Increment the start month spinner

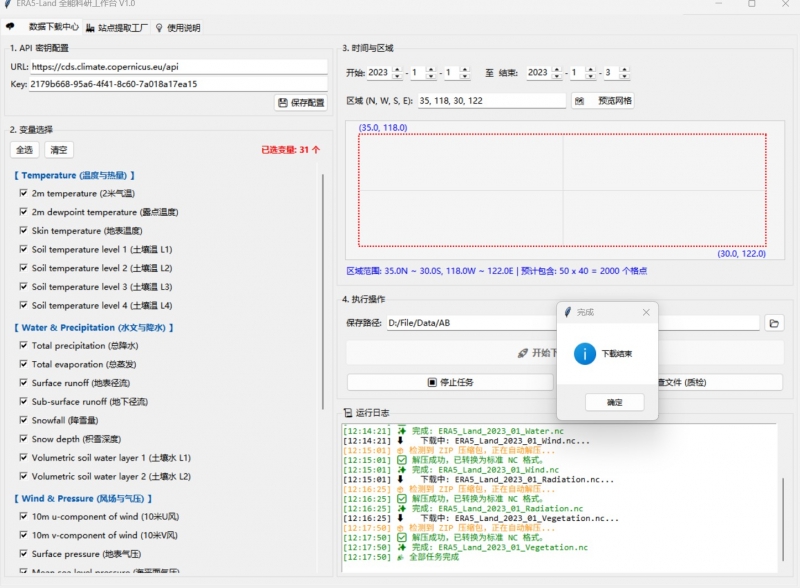[431, 69]
